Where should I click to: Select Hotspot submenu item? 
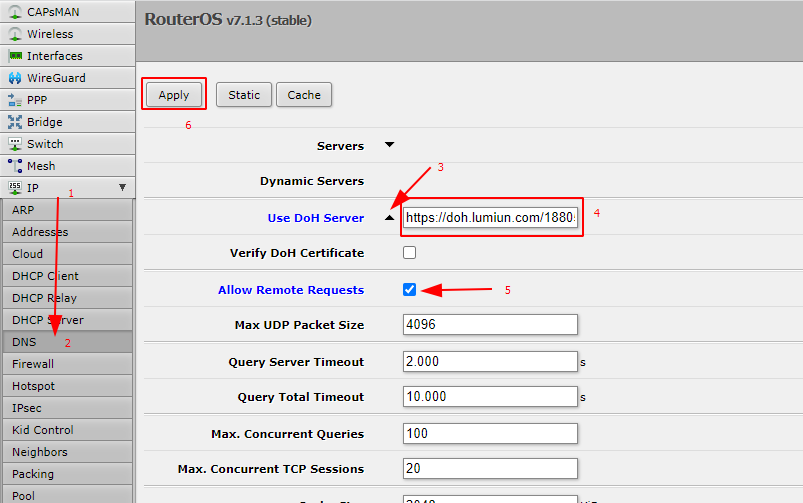pos(68,386)
